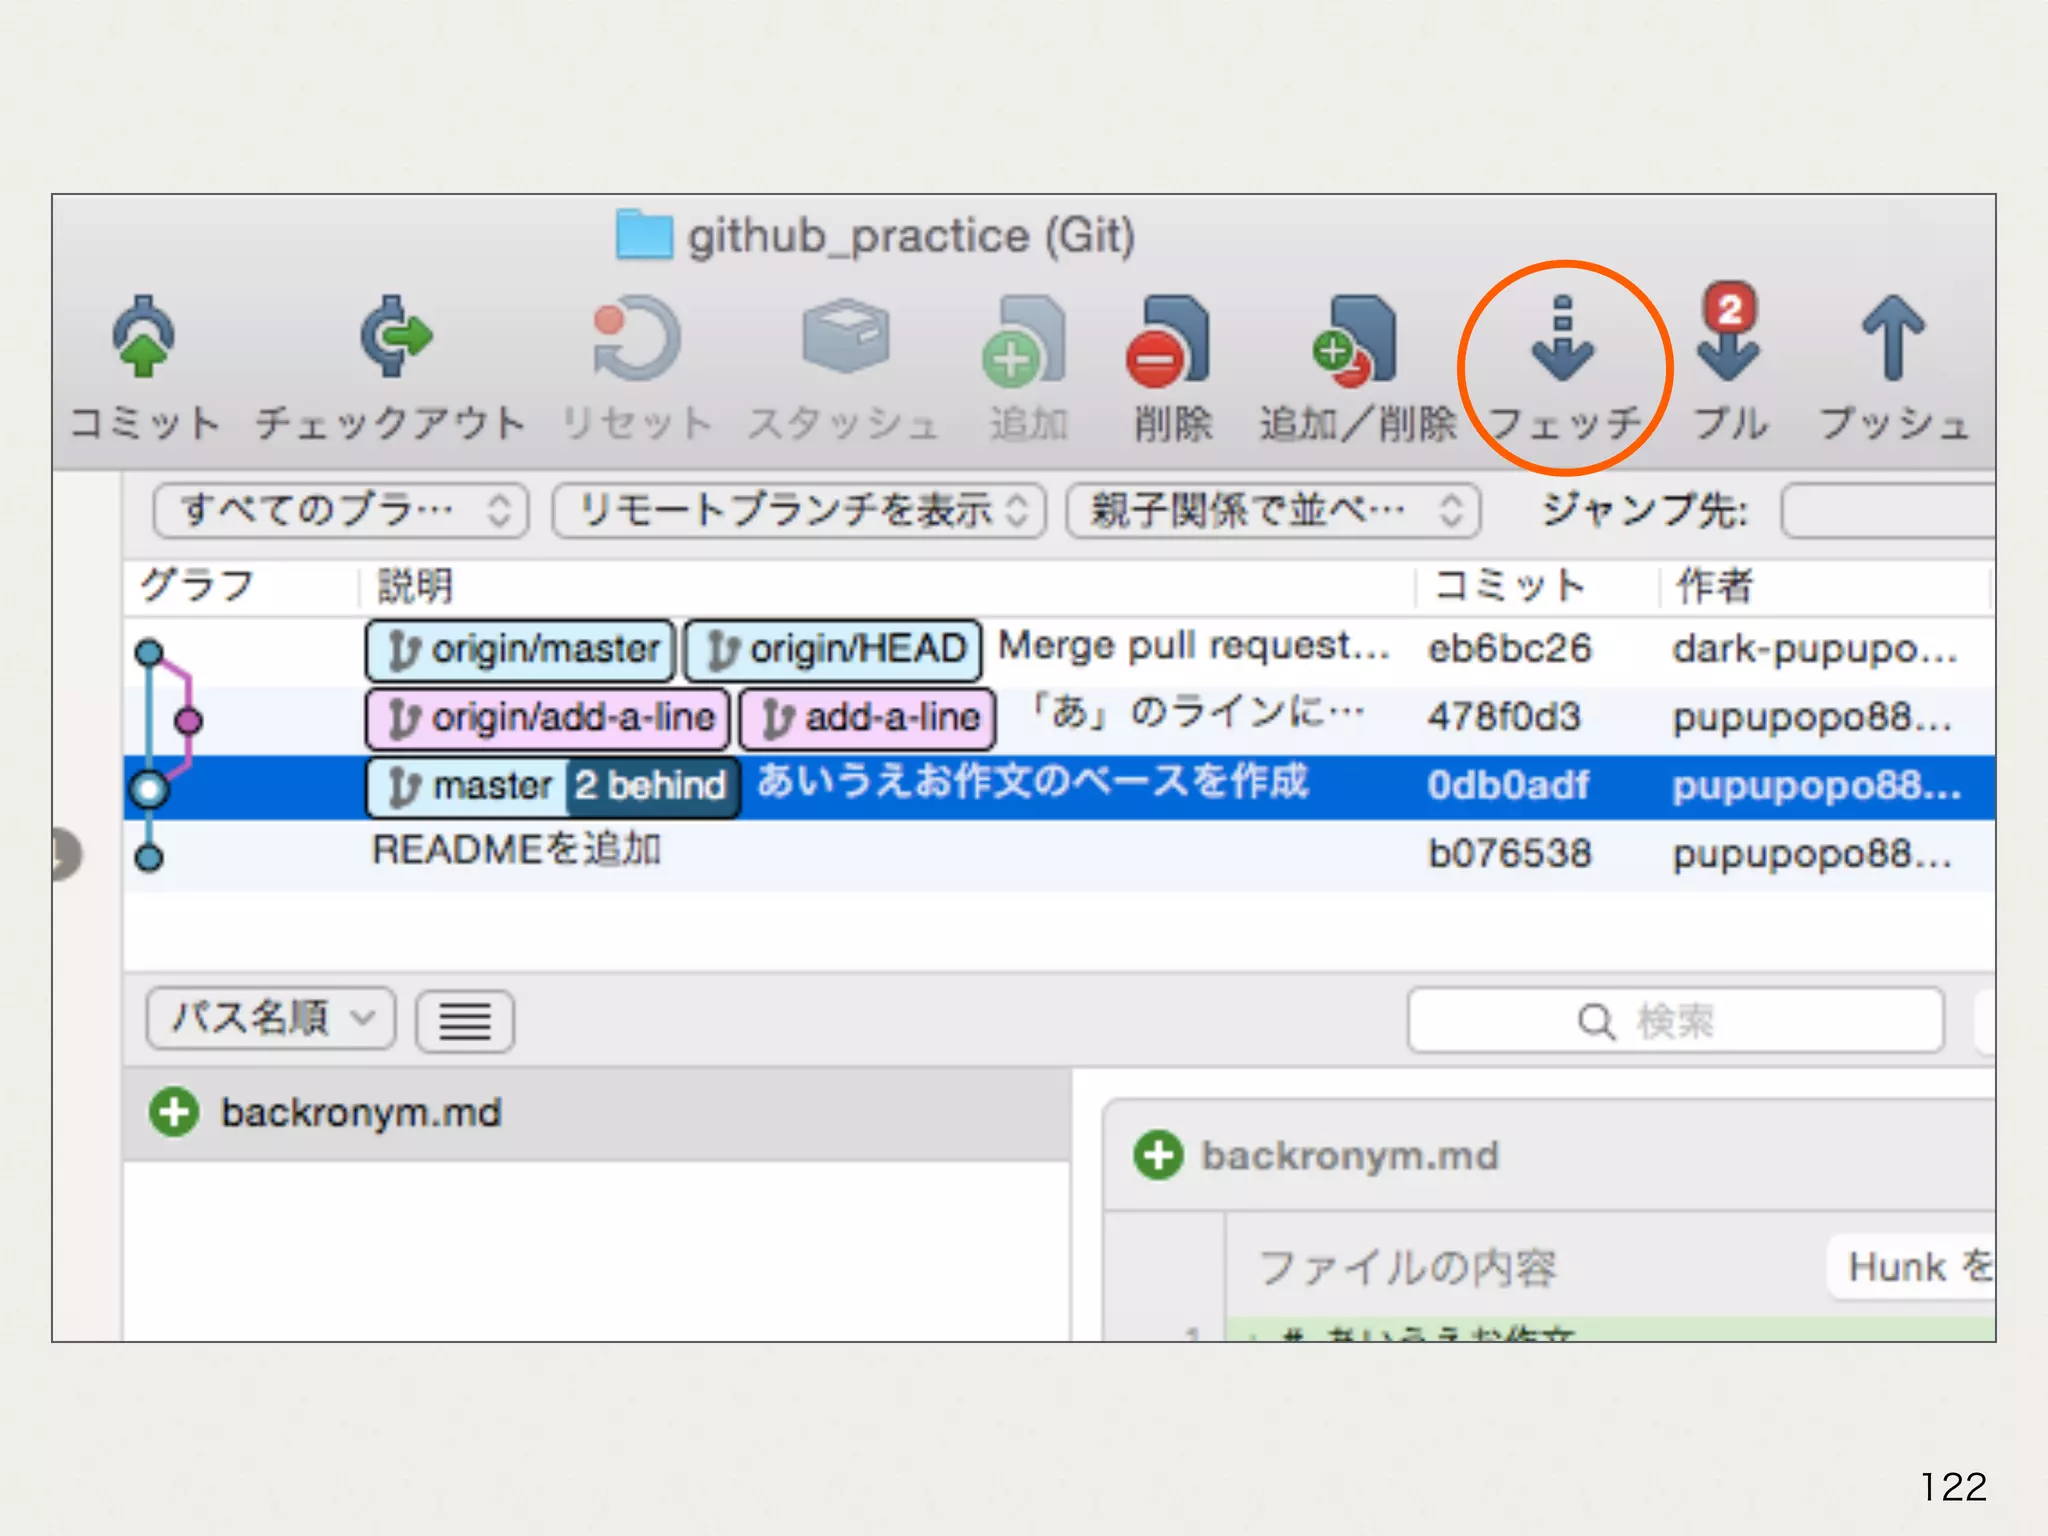Click the origin/add-a-line branch label

[547, 718]
